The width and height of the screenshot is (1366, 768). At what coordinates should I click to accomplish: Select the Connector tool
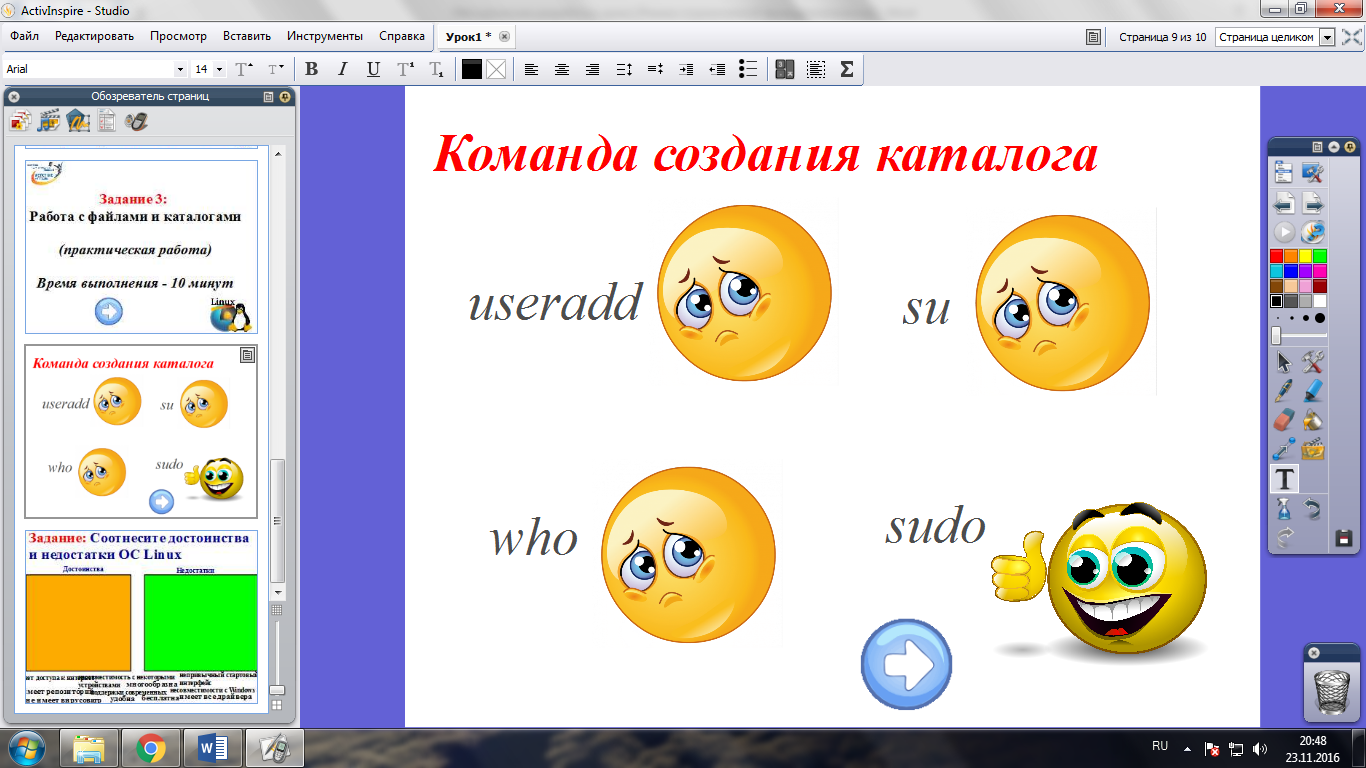pos(1284,449)
